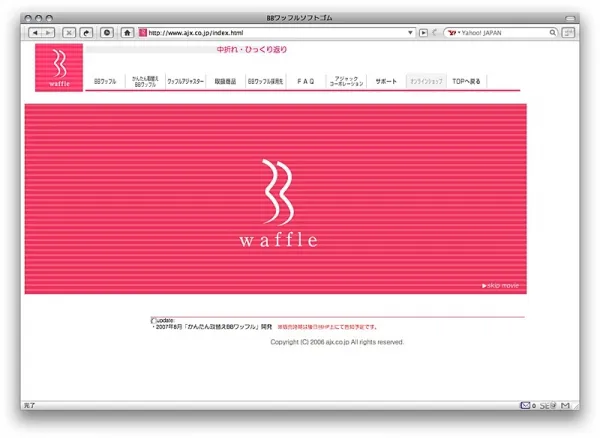This screenshot has height=438, width=600.
Task: Expand the URL history dropdown arrow
Action: tap(410, 32)
